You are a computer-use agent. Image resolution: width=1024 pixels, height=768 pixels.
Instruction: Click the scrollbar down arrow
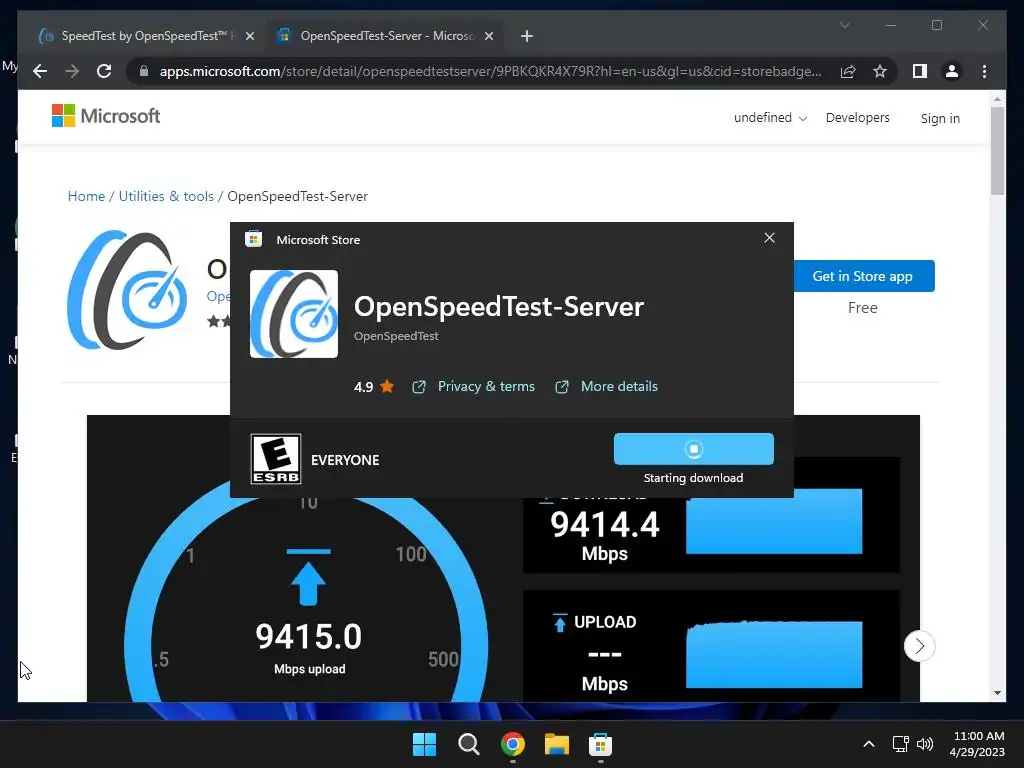997,693
